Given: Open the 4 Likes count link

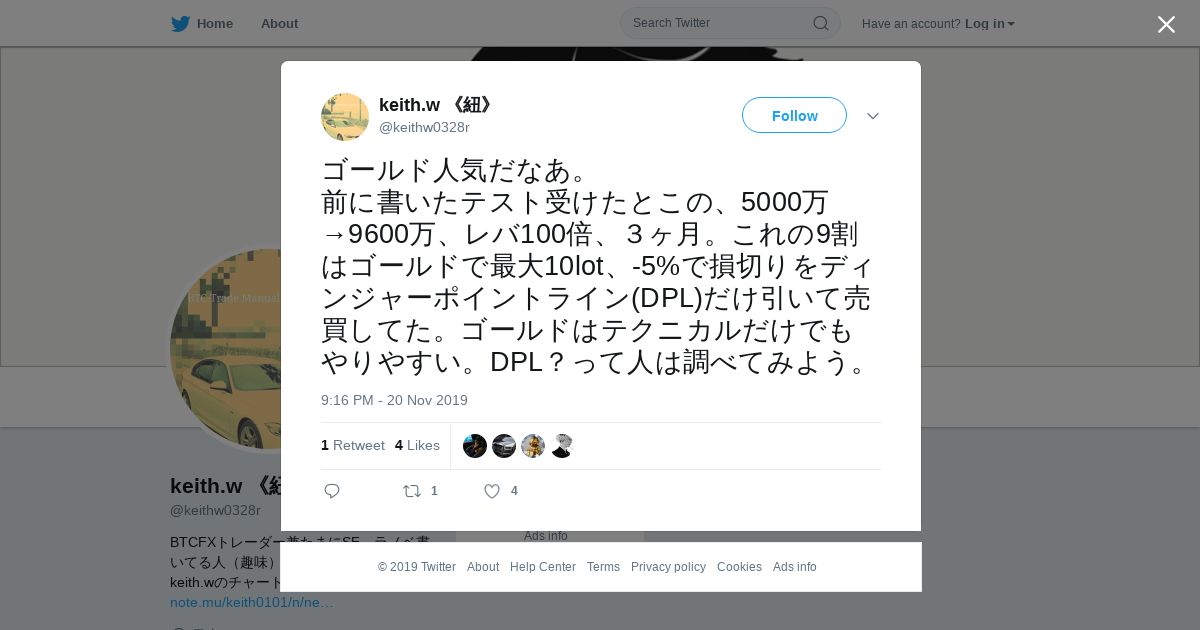Looking at the screenshot, I should 417,445.
